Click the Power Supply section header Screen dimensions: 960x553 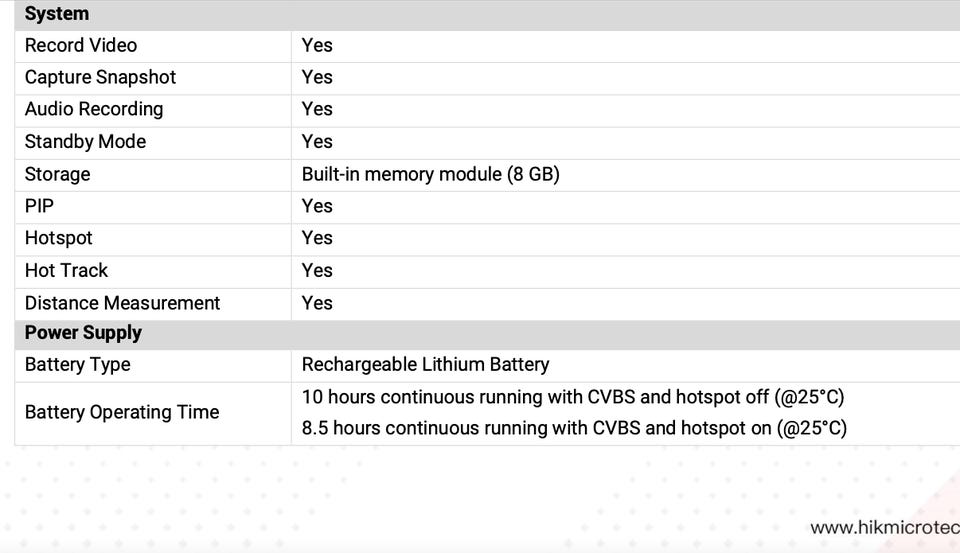(83, 333)
